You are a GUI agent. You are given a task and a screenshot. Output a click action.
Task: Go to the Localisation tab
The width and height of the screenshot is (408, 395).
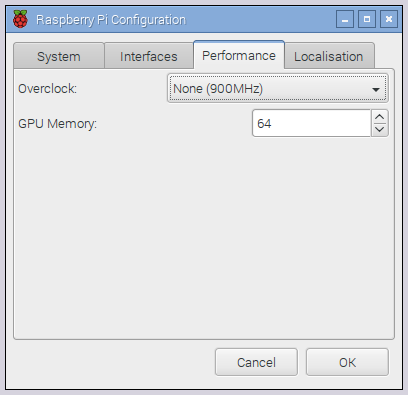(329, 56)
